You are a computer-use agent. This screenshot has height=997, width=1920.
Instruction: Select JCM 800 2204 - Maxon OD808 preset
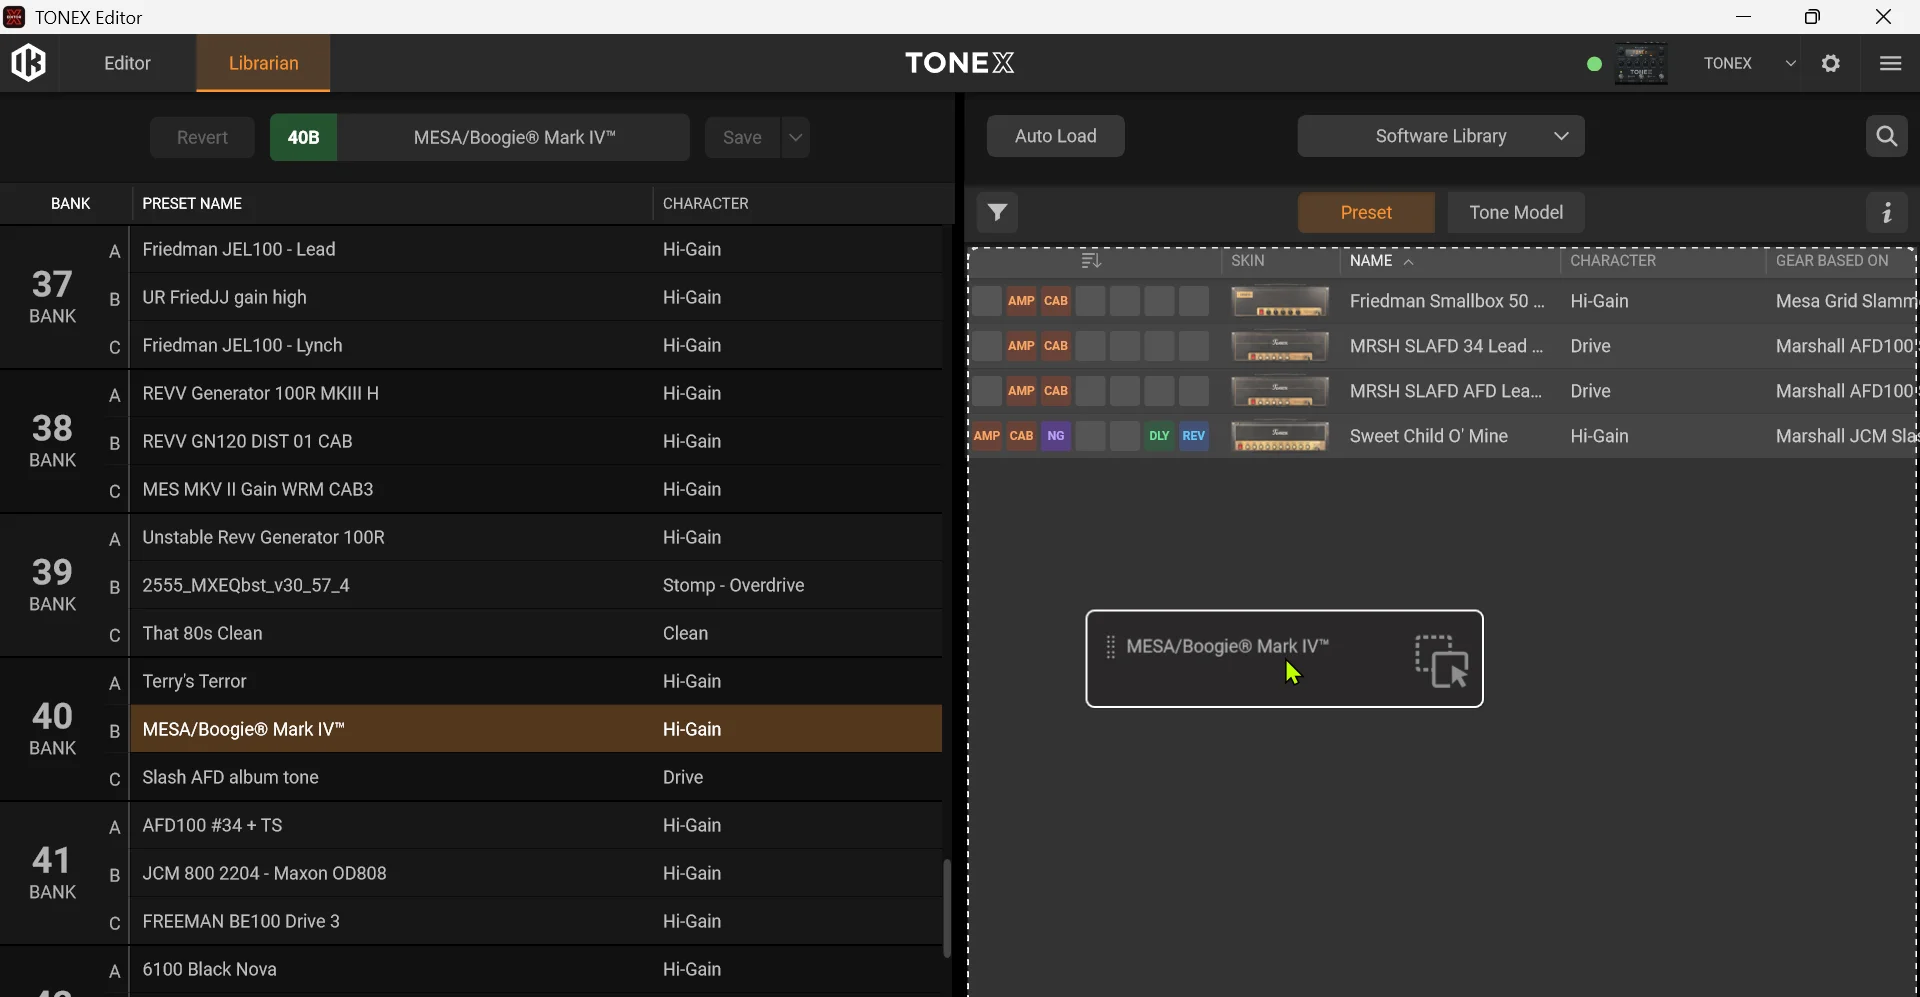pyautogui.click(x=536, y=873)
